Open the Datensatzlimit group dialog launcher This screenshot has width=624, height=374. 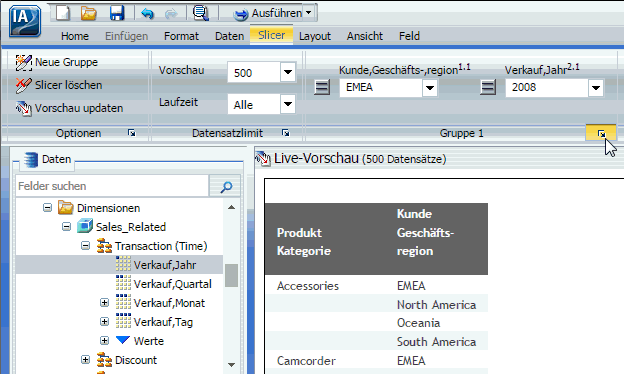(x=286, y=133)
